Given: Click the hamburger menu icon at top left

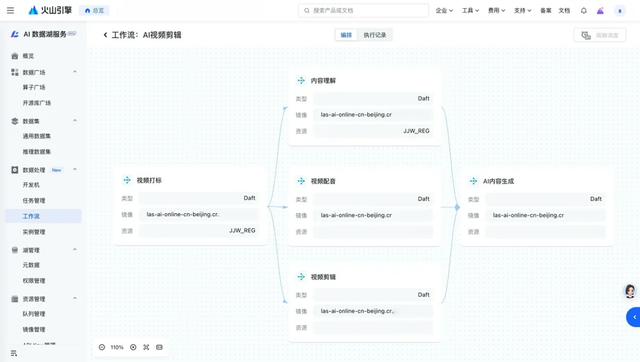Looking at the screenshot, I should point(11,11).
